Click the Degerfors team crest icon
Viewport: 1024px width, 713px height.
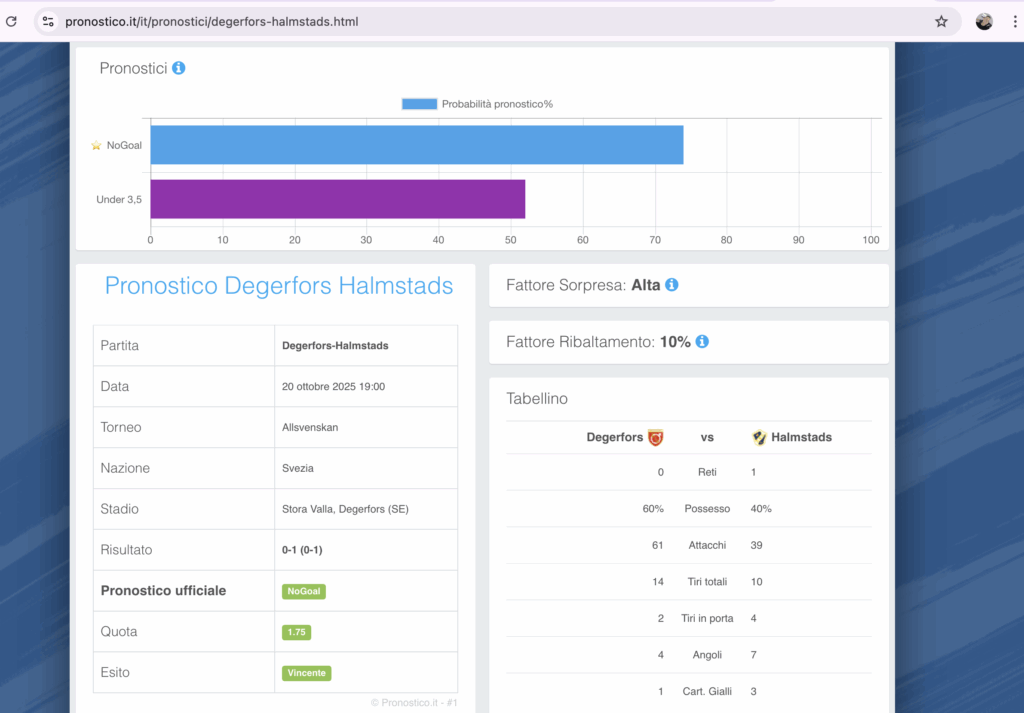pos(656,437)
